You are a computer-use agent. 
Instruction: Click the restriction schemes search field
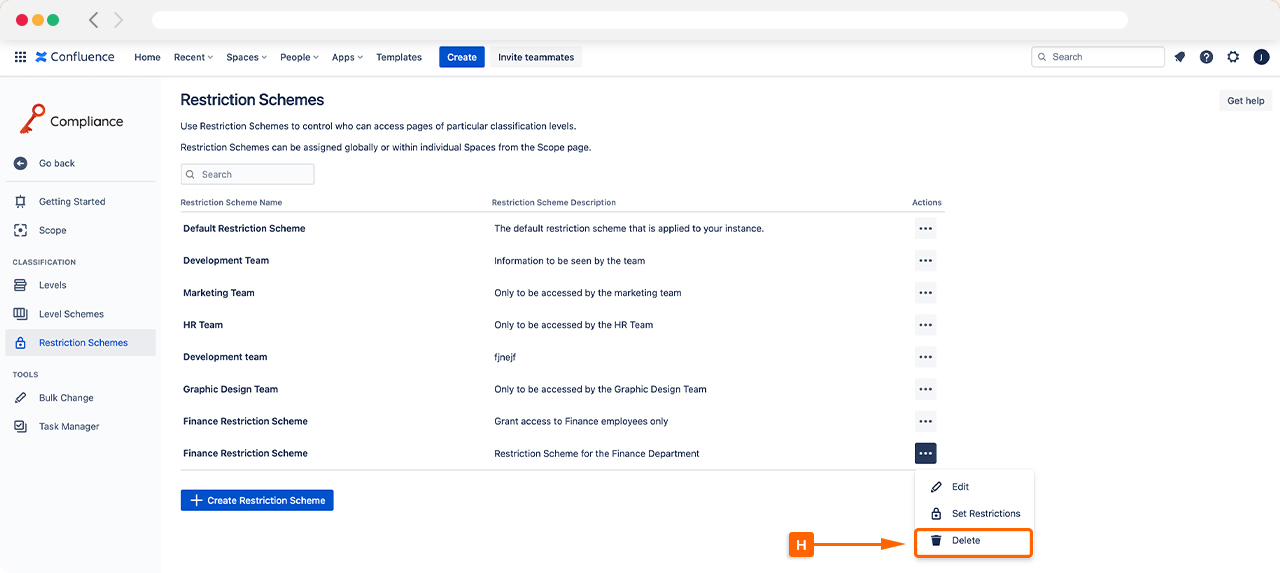click(x=247, y=174)
